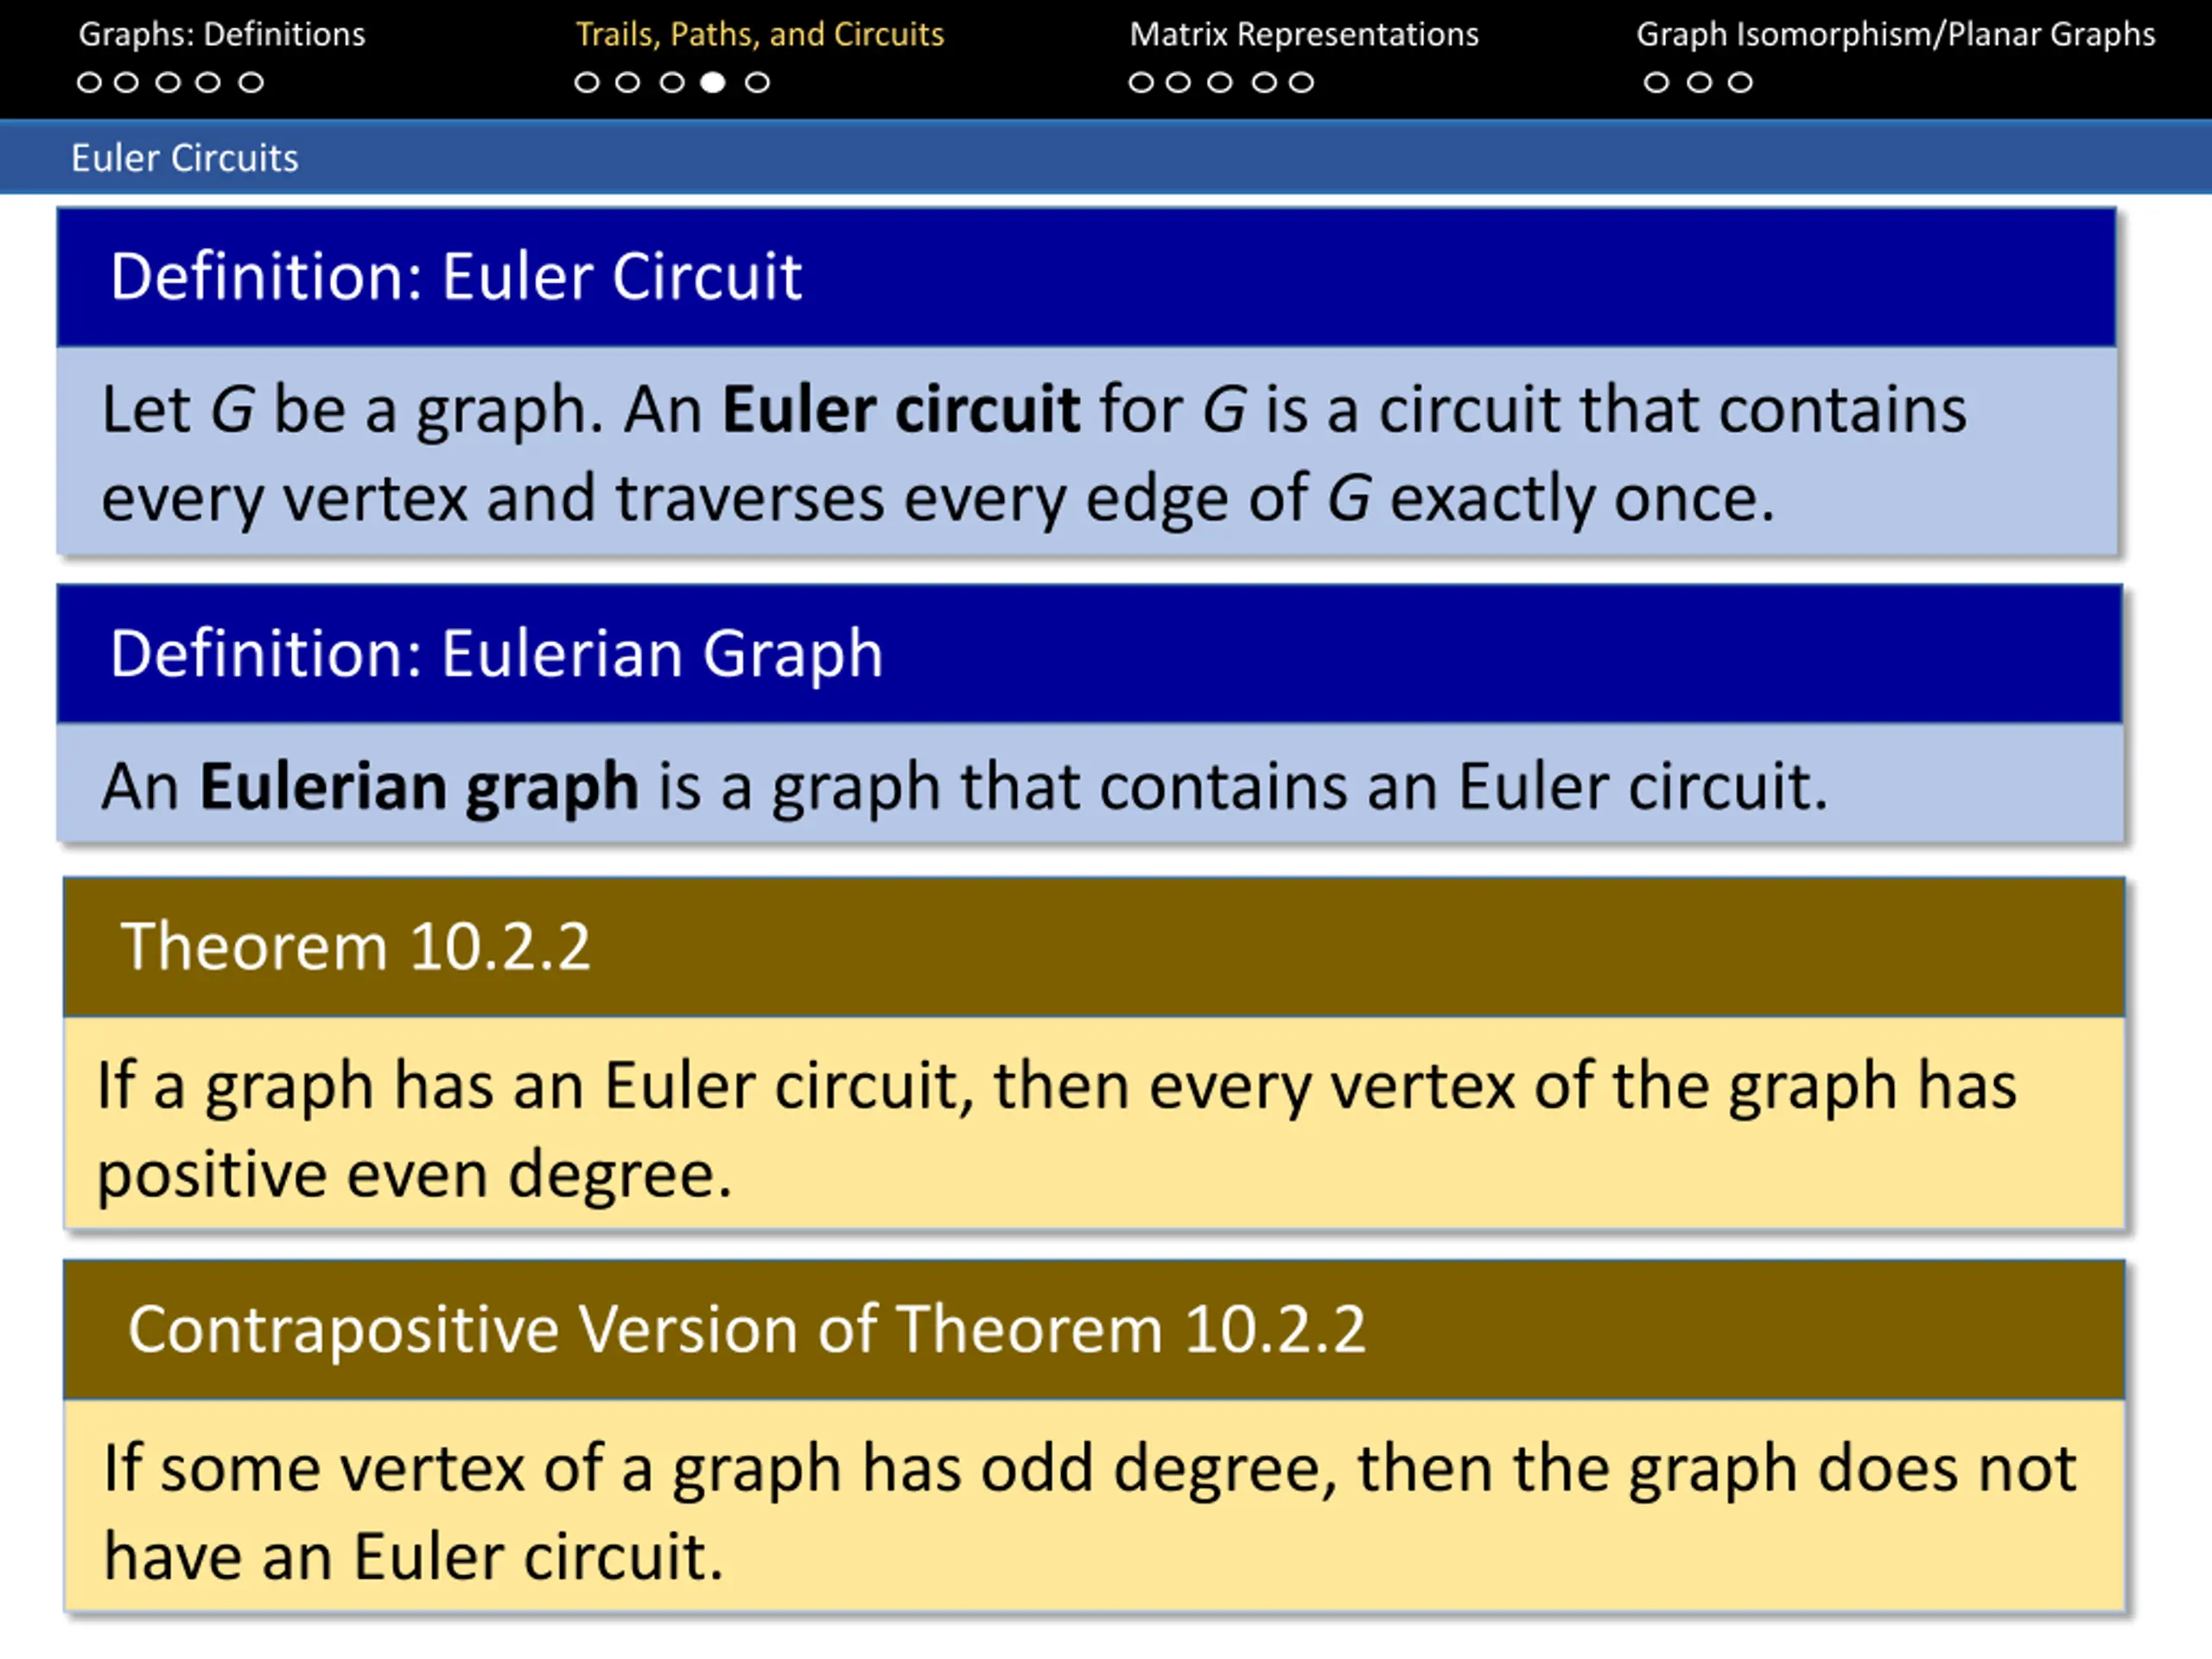This screenshot has width=2212, height=1659.
Task: Jump to second dot under Trails, Paths, and Circuits
Action: [627, 82]
